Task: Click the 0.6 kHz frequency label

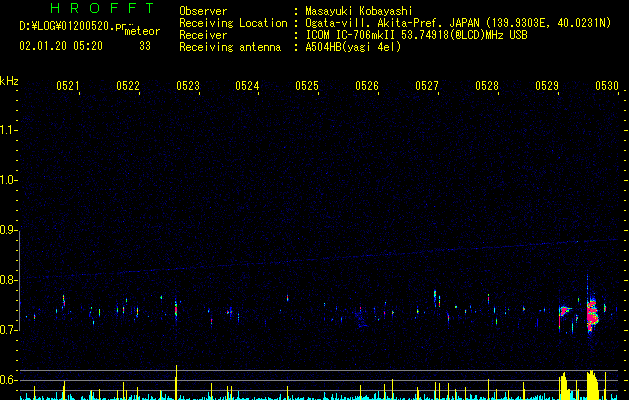Action: [8, 380]
